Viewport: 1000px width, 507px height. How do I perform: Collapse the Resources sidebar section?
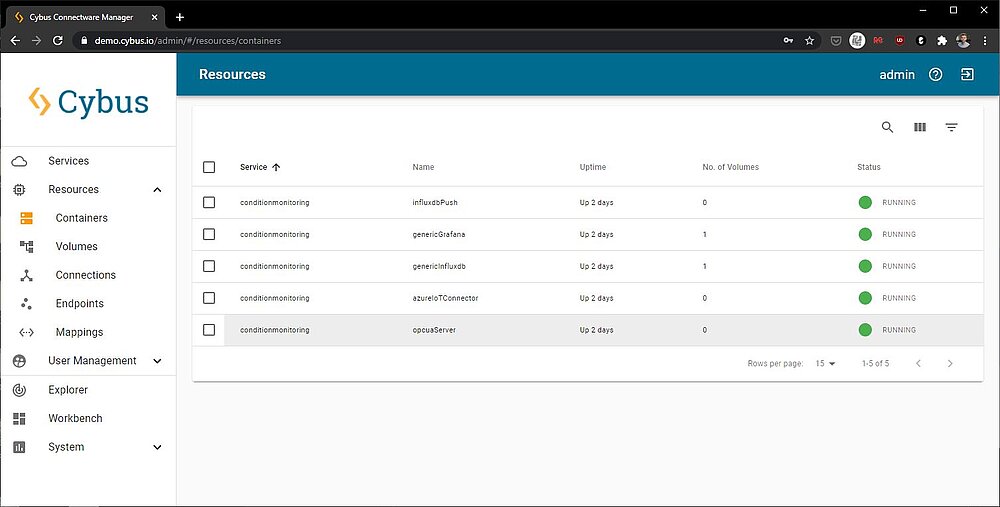[x=157, y=190]
